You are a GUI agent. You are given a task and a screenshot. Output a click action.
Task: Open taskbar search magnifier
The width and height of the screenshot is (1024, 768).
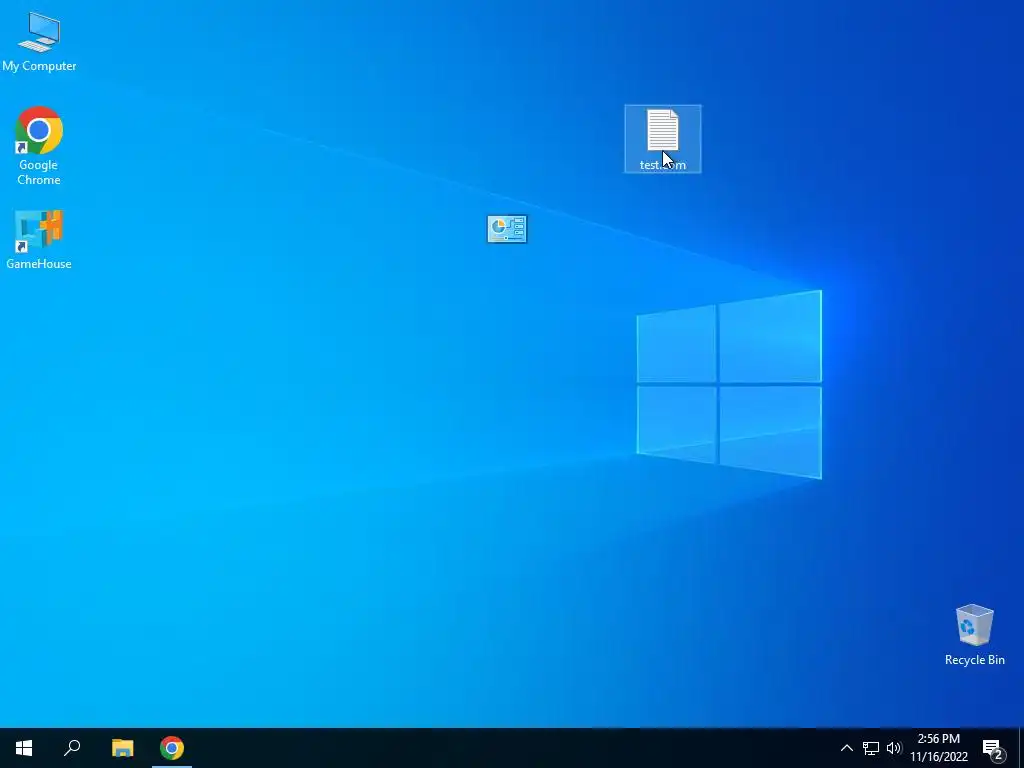click(72, 748)
